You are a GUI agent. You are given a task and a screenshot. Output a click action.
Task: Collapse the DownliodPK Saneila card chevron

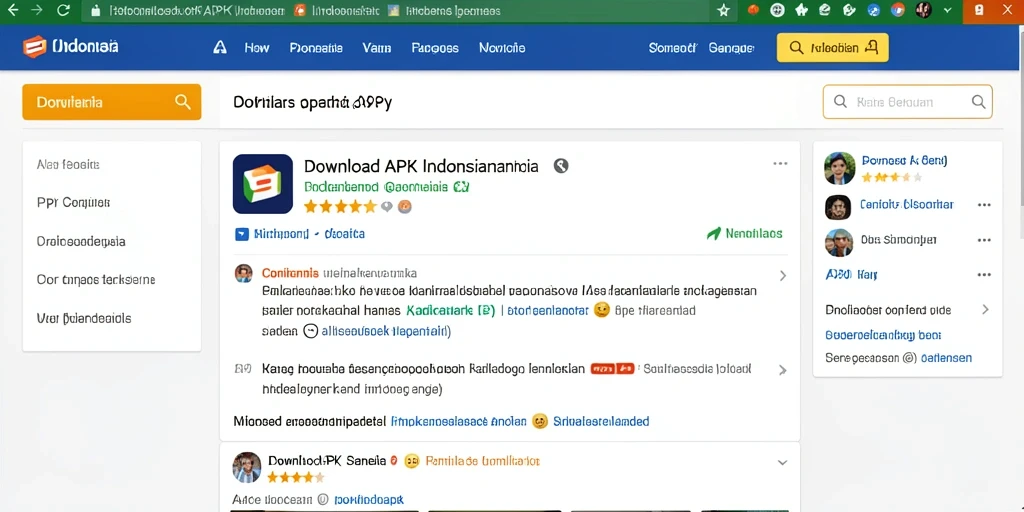point(782,462)
